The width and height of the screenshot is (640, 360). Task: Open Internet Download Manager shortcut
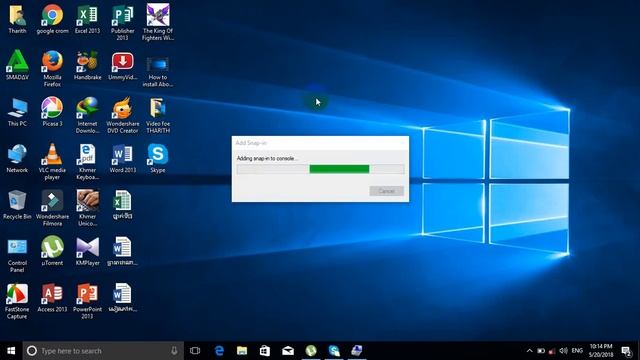(87, 115)
